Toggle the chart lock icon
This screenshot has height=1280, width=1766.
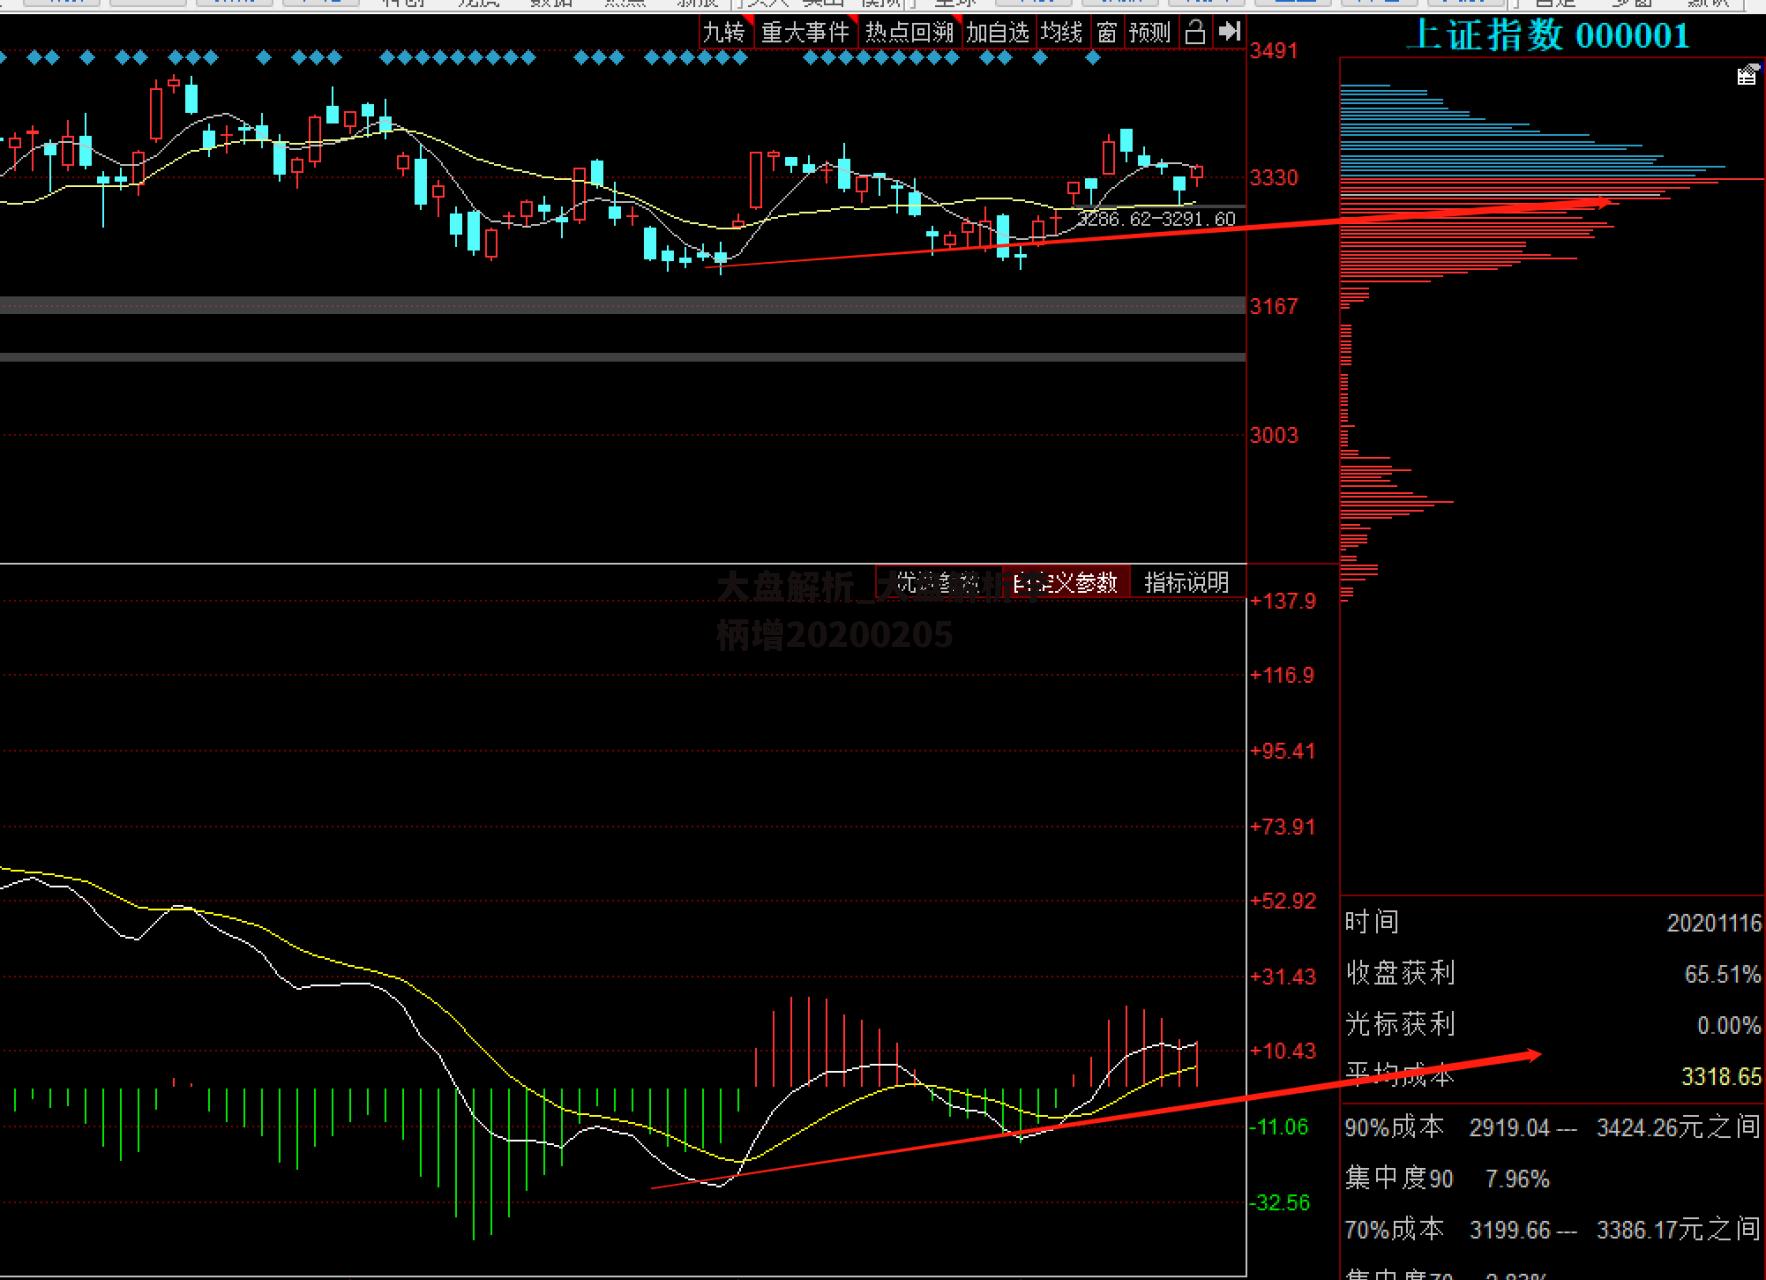[1195, 33]
